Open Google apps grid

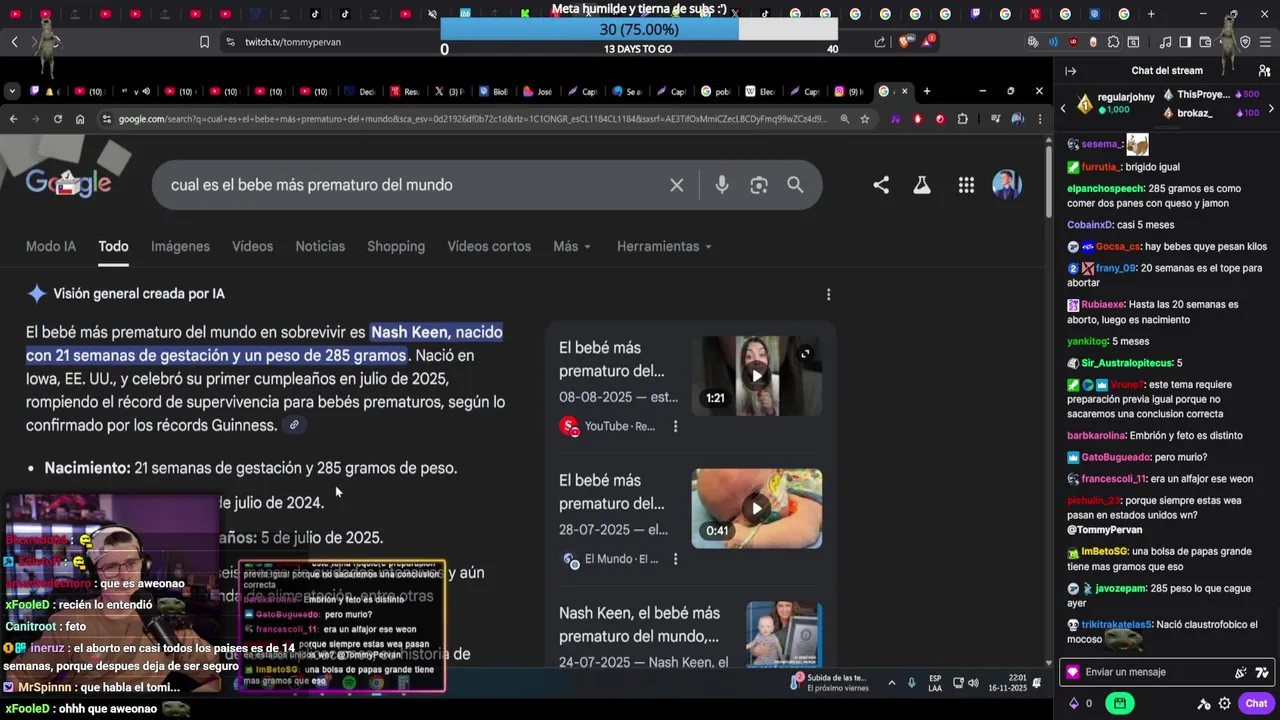point(966,185)
